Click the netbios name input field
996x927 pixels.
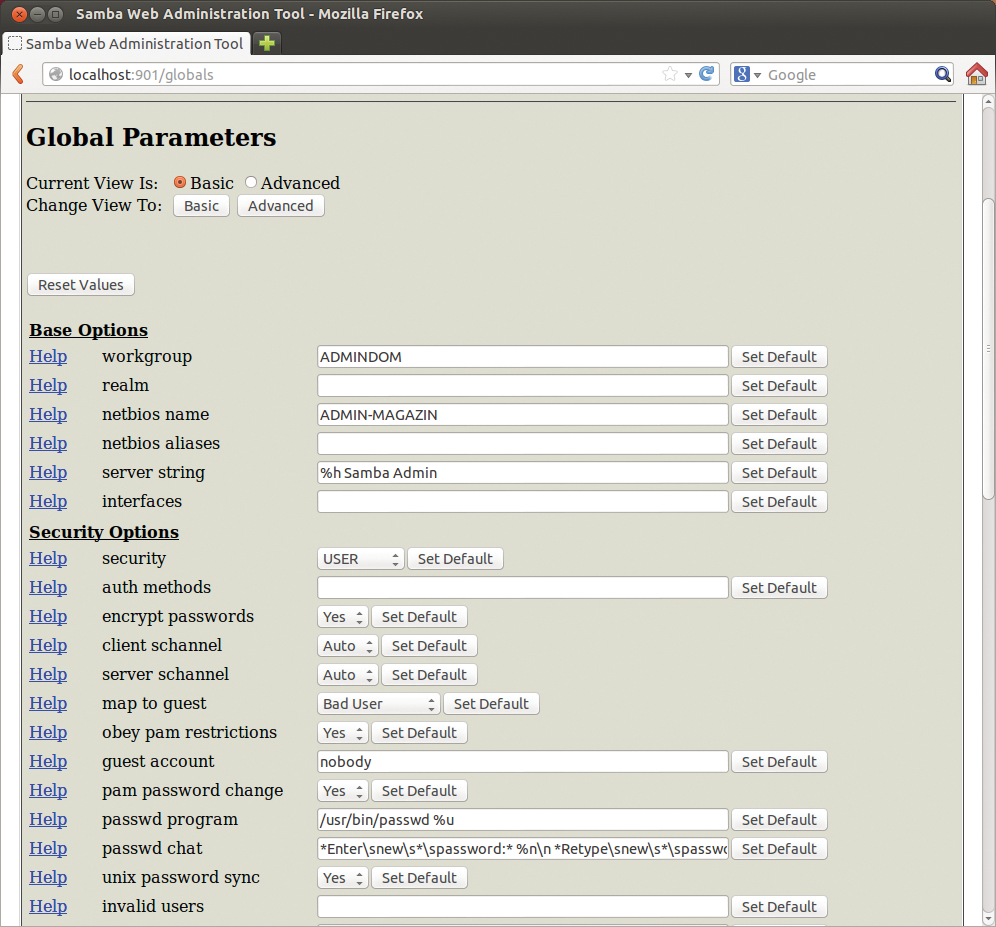[x=523, y=415]
